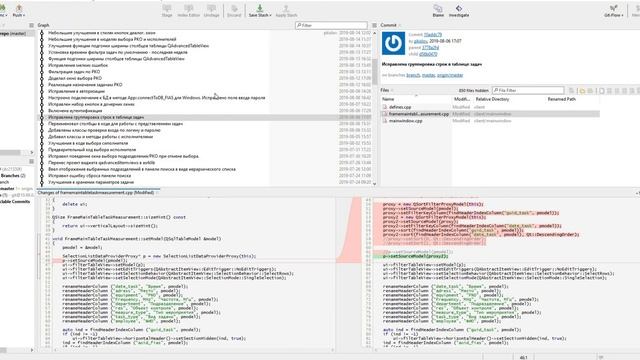Select the framemaintabl...asurement.cpp file row
Image resolution: width=640 pixels, height=360 pixels.
point(490,114)
